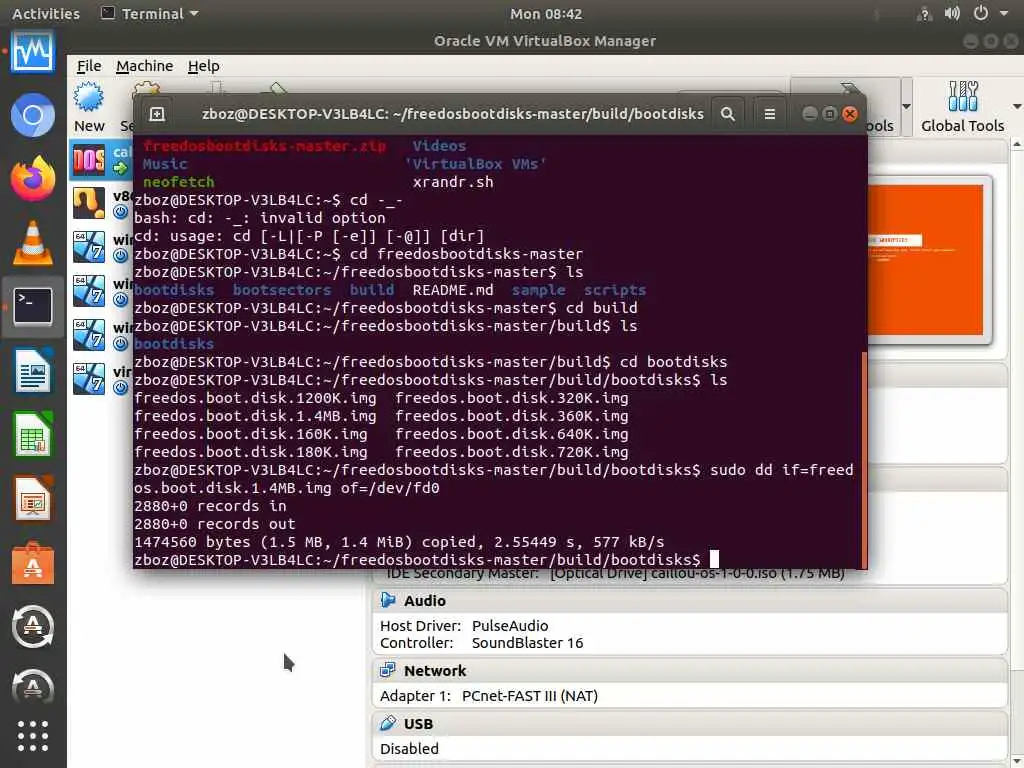Click 'bash: cd: -_: invalid option' line

tap(259, 218)
